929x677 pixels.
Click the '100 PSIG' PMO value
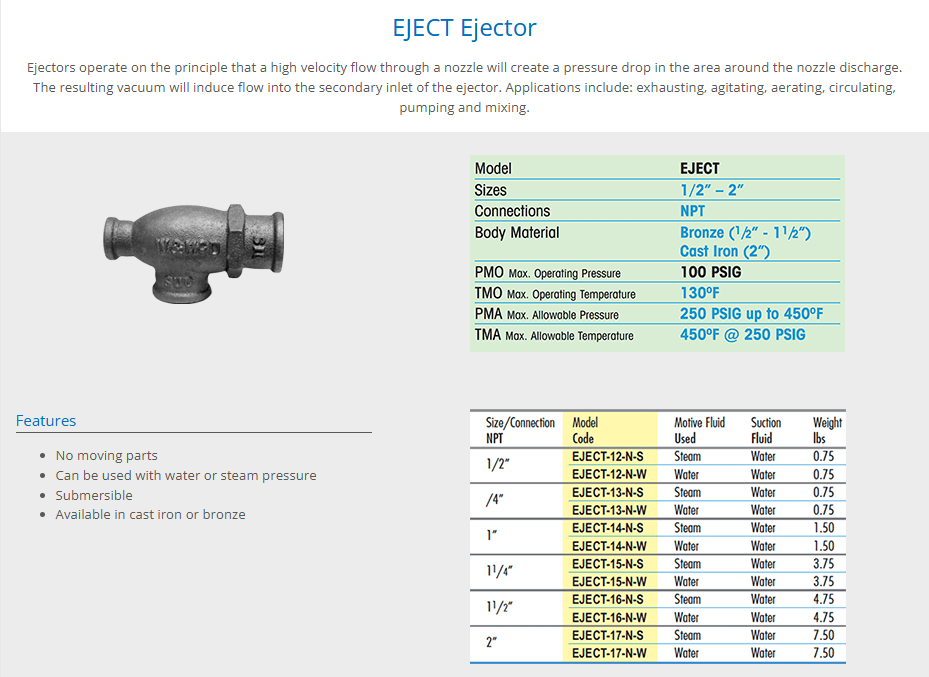(710, 273)
